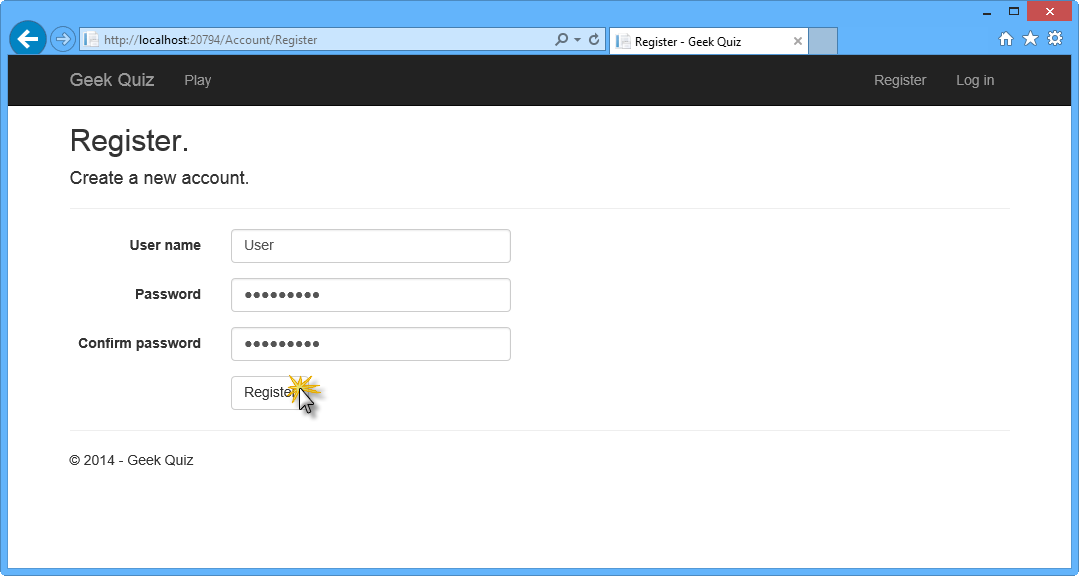This screenshot has height=576, width=1079.
Task: Close the Register - Geek Quiz tab
Action: point(797,41)
